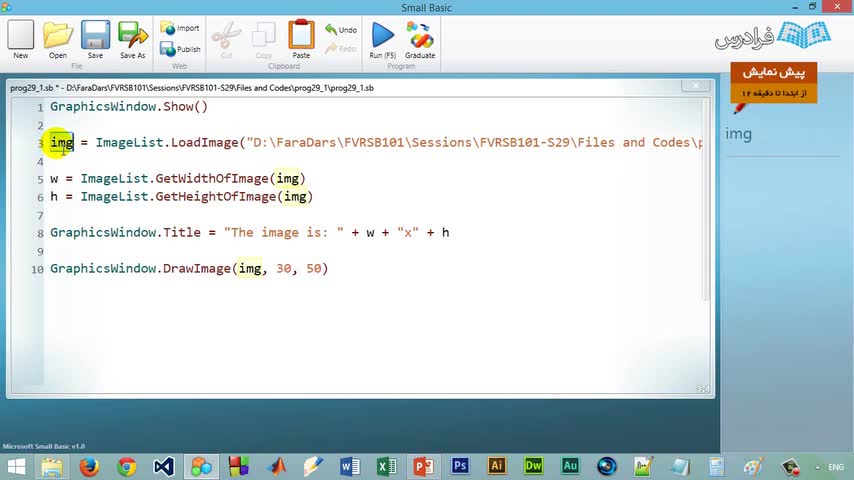Viewport: 854px width, 480px height.
Task: Click GraphicsWindow.Title on line 8
Action: click(126, 232)
